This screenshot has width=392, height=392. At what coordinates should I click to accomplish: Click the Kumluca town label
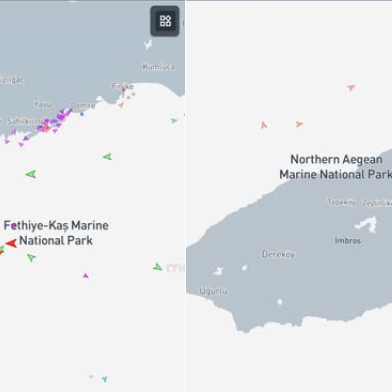pos(158,67)
